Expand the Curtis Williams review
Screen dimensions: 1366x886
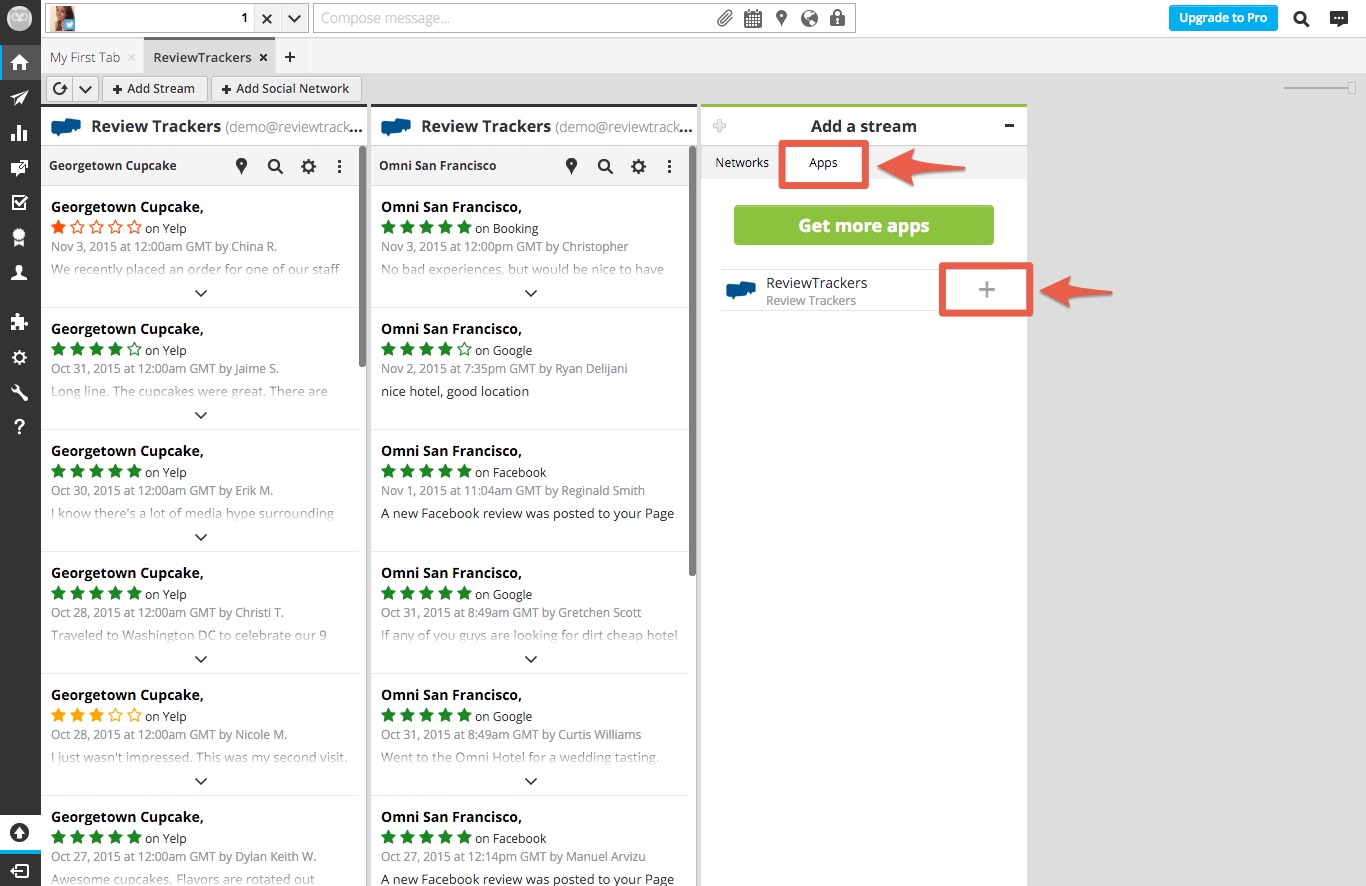click(531, 781)
